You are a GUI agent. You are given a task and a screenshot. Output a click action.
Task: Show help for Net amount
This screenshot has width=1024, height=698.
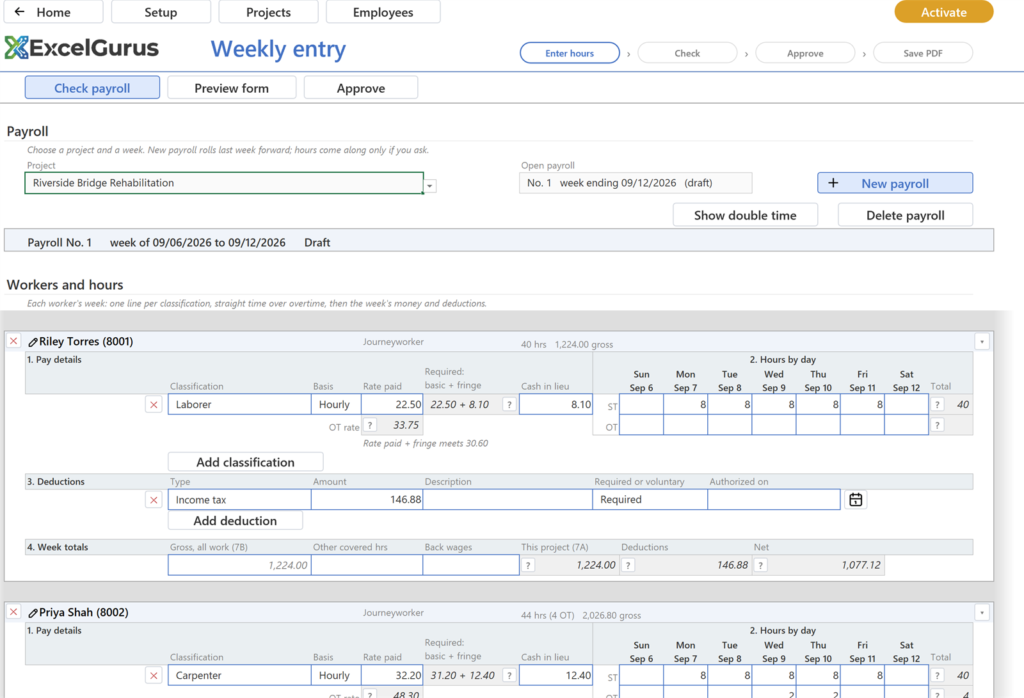tap(760, 565)
